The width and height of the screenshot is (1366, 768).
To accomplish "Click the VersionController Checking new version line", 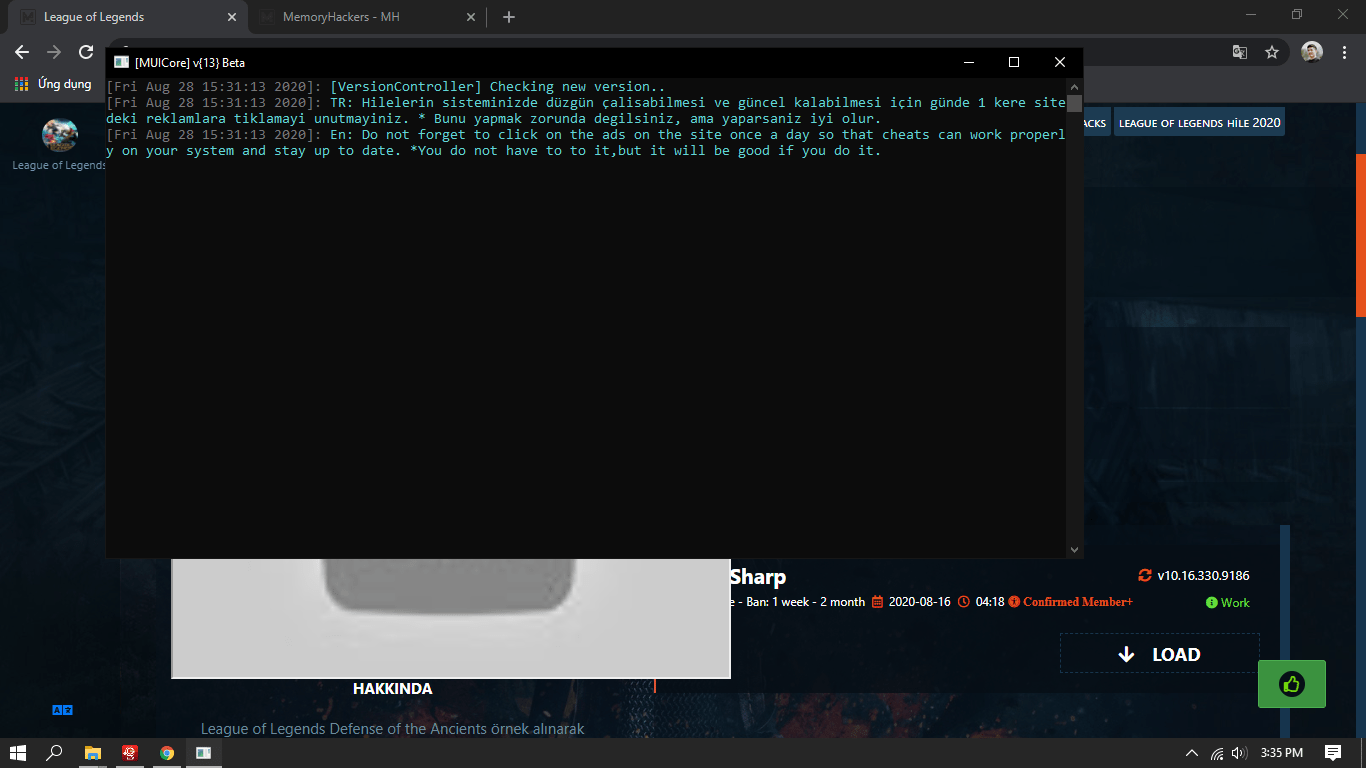I will 386,87.
